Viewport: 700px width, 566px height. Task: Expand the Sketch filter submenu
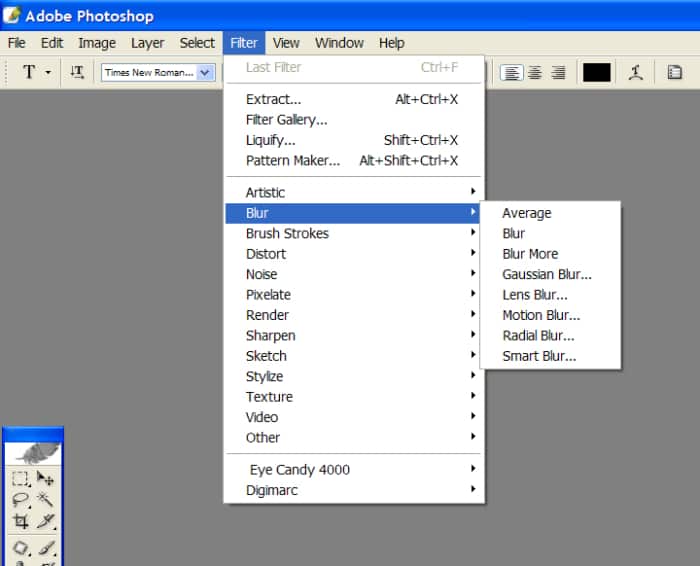352,356
